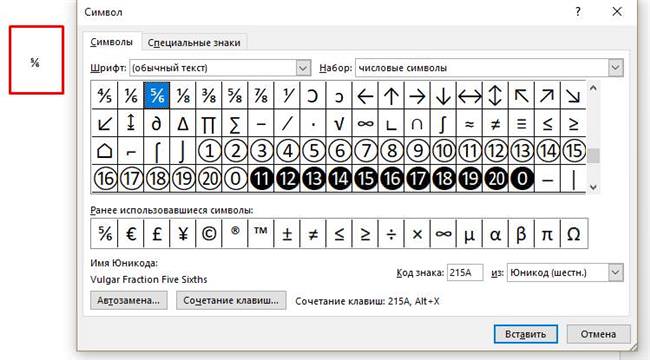Image resolution: width=650 pixels, height=360 pixels.
Task: Select the summation ∑ symbol
Action: pos(235,123)
